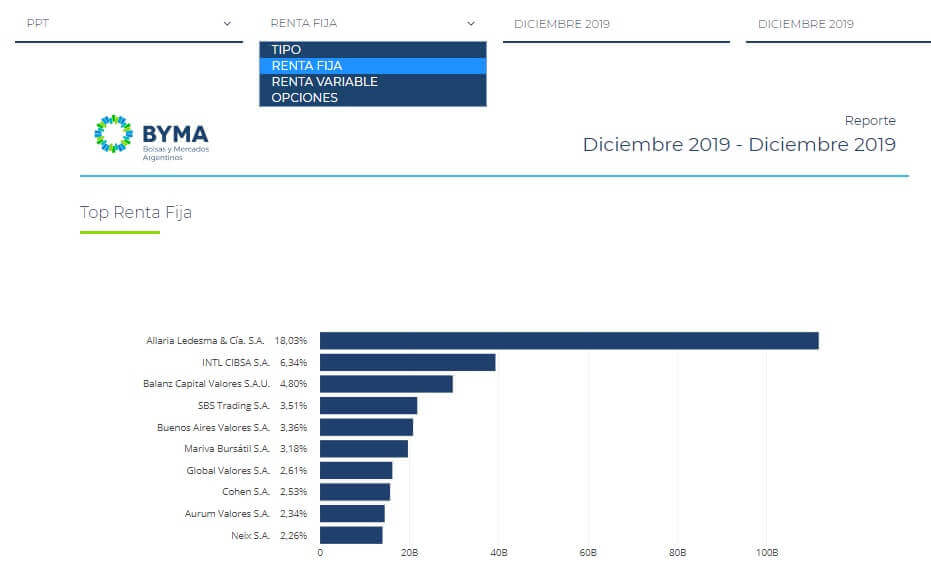The width and height of the screenshot is (931, 574).
Task: Click the Global Valores S.A. label
Action: [228, 471]
